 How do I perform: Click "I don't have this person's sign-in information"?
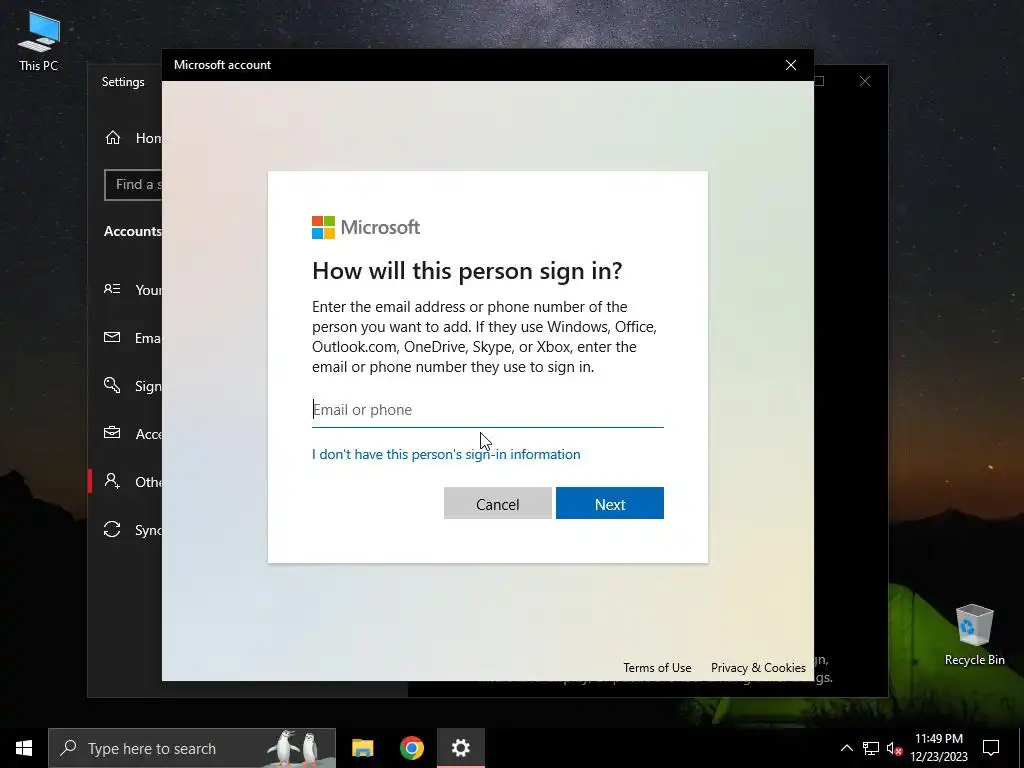click(x=446, y=454)
